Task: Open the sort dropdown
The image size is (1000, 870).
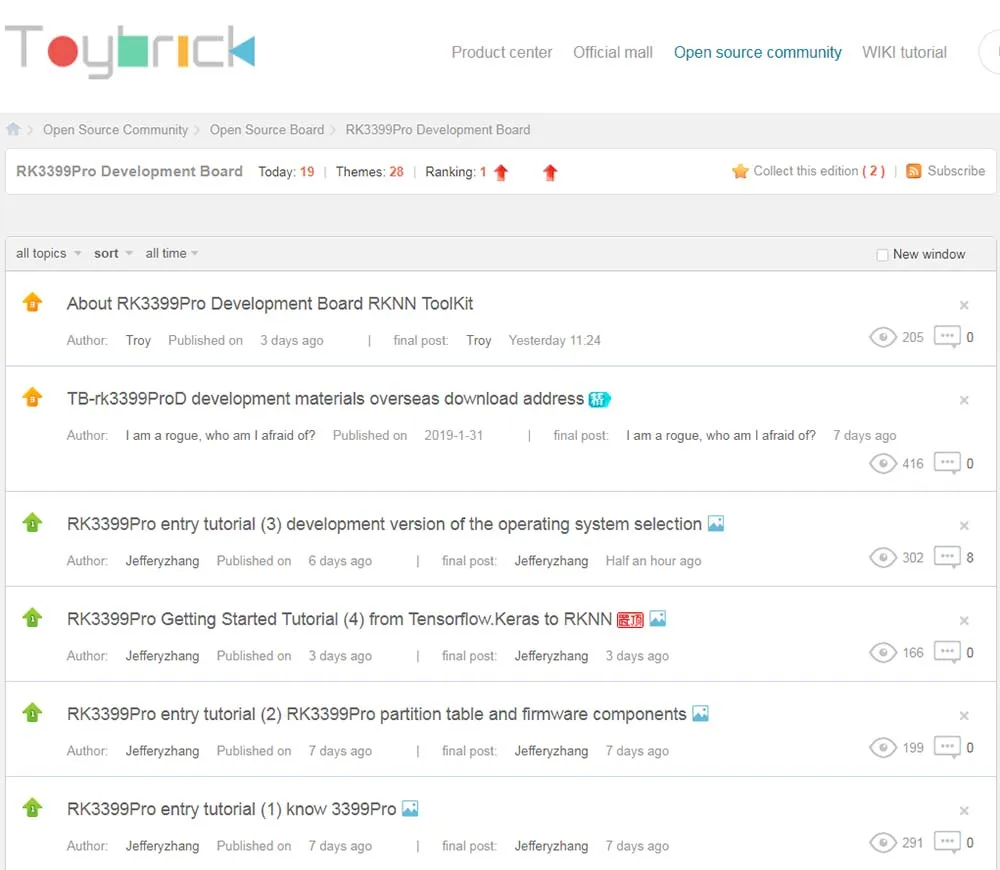Action: click(x=113, y=253)
